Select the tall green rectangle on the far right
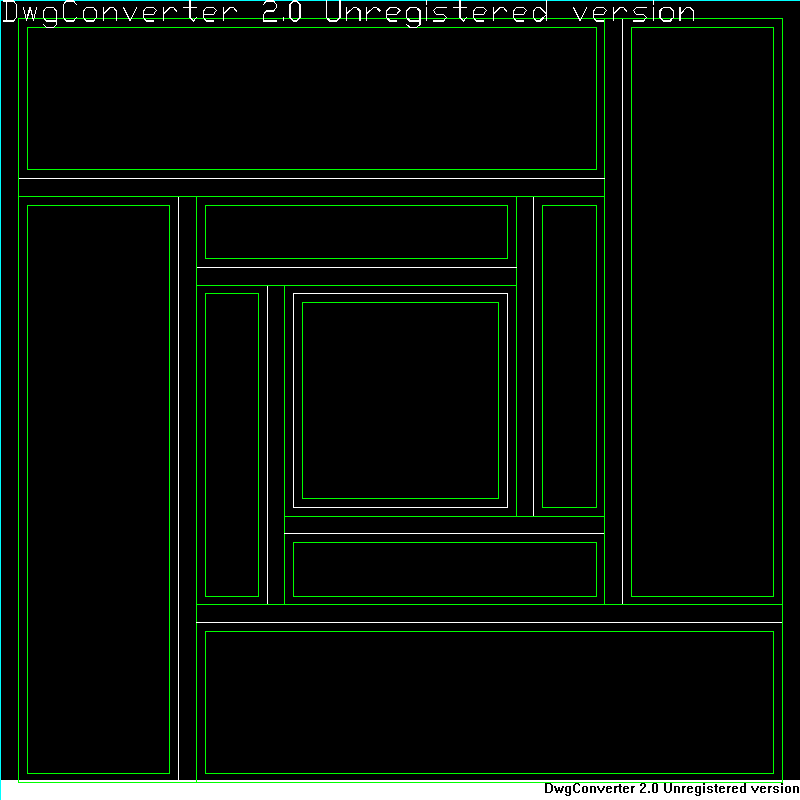The image size is (800, 800). pos(703,312)
